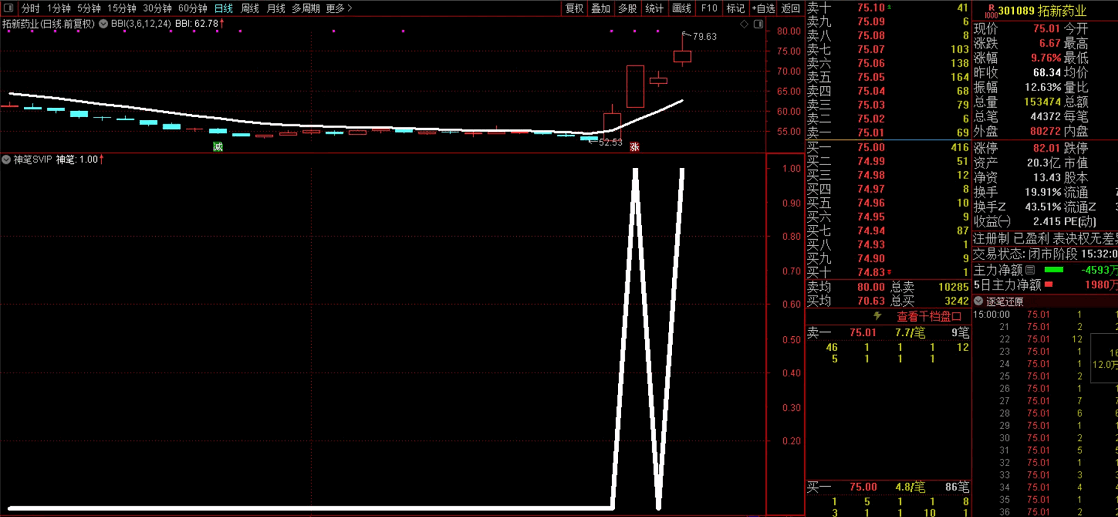Click the 复权 adjustment button

coord(575,9)
